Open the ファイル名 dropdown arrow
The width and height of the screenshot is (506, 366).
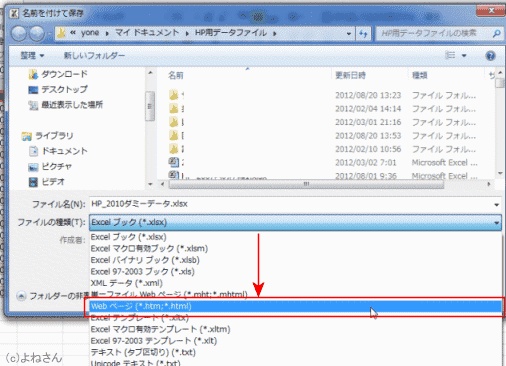496,205
